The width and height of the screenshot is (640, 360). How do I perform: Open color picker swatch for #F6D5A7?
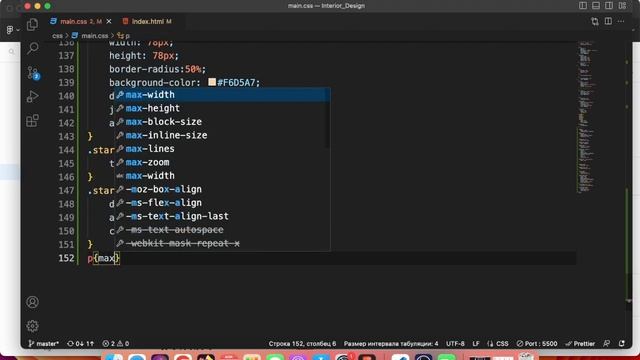point(212,82)
